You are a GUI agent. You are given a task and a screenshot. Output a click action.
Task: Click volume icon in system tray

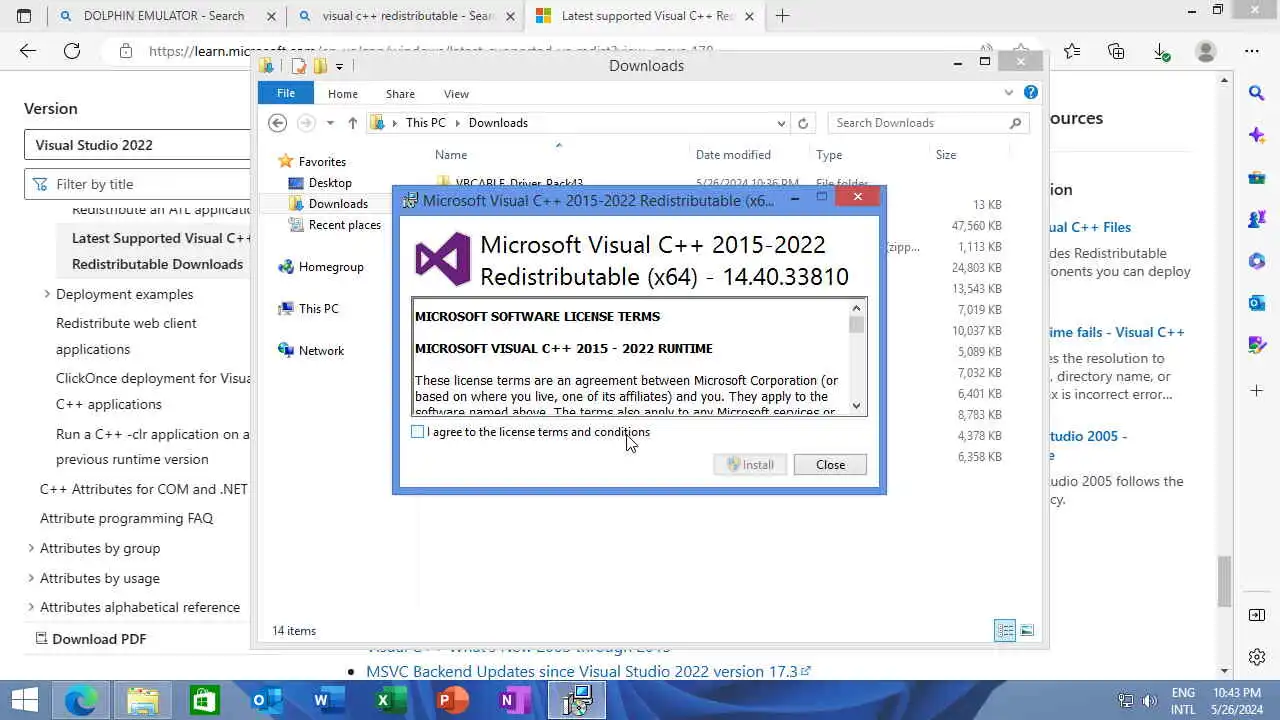point(1150,701)
